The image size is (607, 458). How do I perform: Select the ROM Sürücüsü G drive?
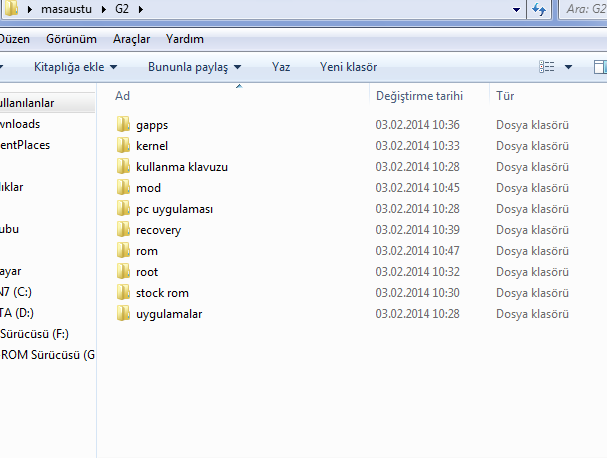[48, 355]
